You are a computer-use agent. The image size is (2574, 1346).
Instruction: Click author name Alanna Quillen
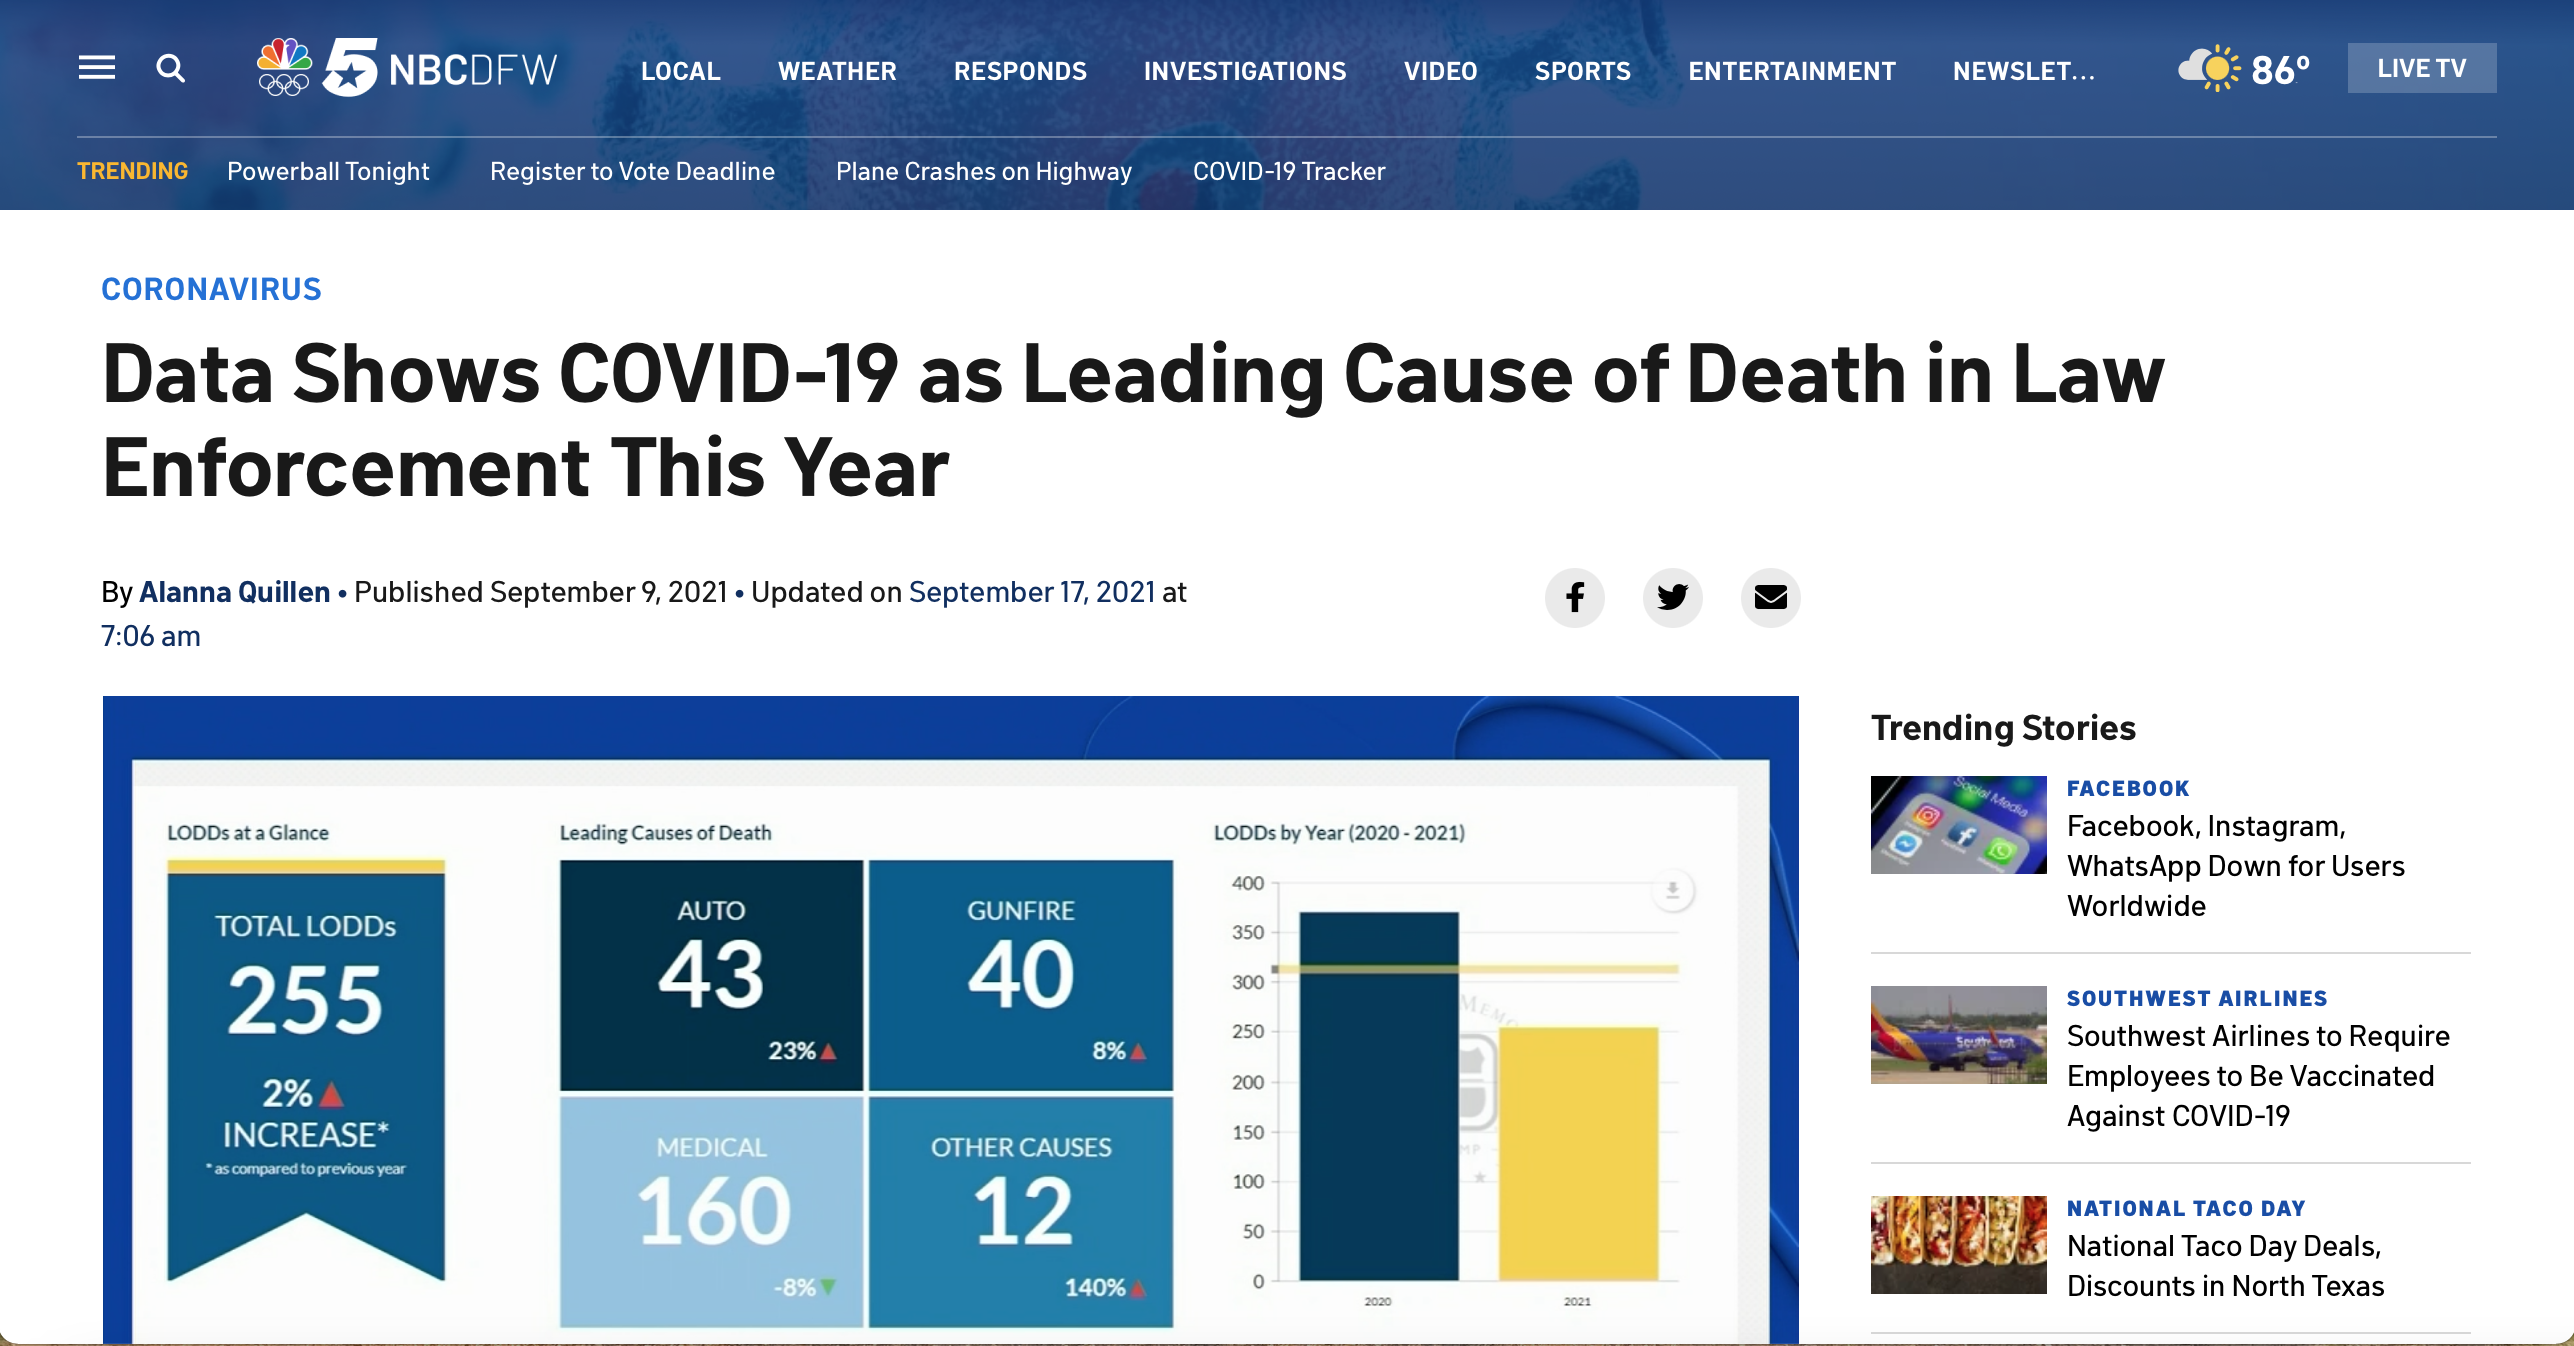tap(234, 592)
